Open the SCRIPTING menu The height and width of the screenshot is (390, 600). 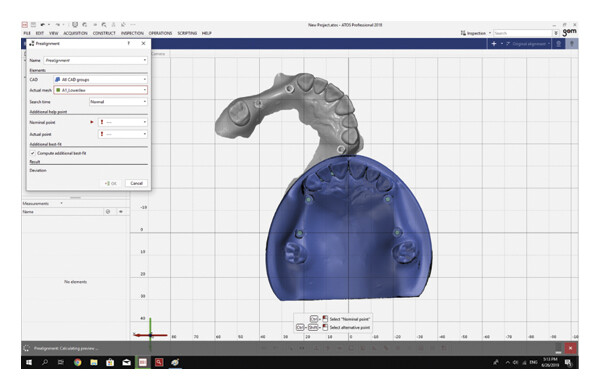pos(187,33)
